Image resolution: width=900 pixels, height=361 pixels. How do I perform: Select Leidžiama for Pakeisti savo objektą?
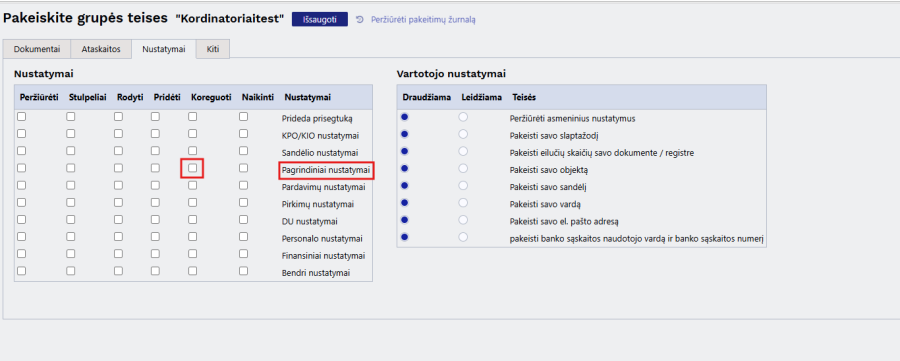coord(463,169)
